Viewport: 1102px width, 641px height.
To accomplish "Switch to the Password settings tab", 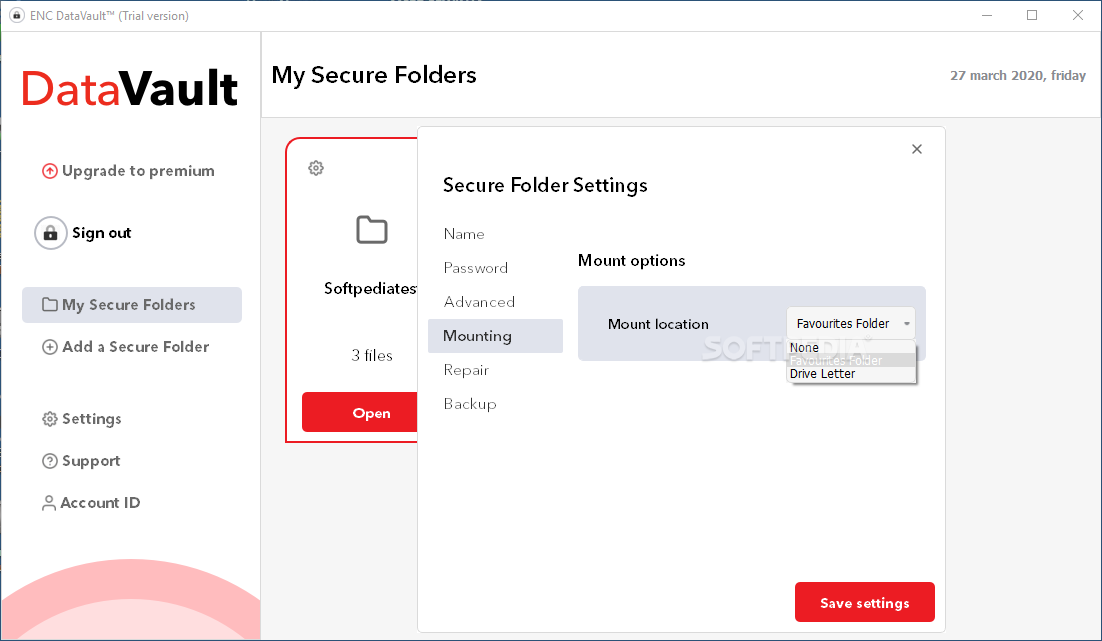I will [476, 268].
